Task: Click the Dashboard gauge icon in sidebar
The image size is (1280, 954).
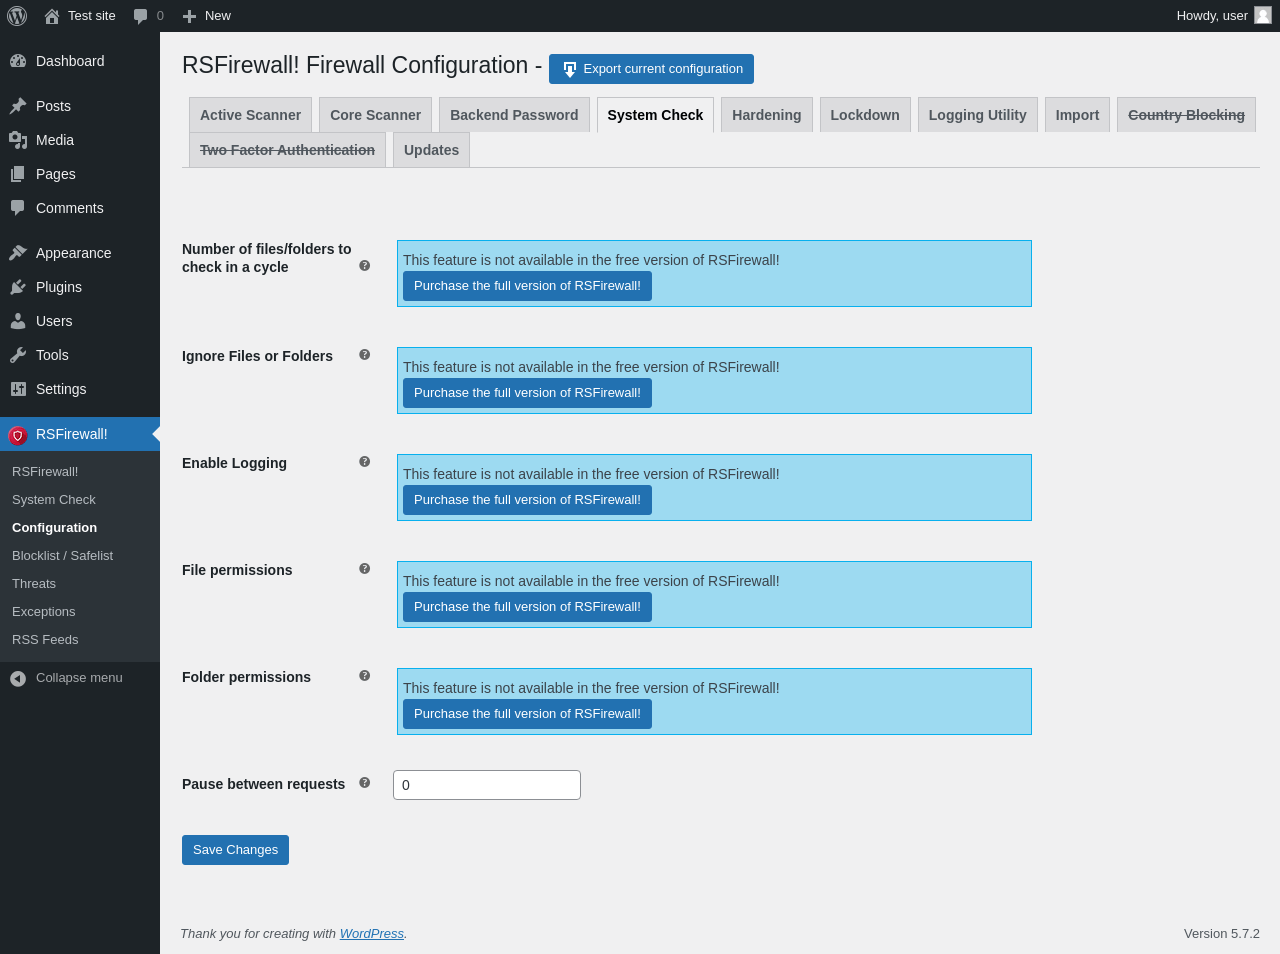Action: [x=18, y=61]
